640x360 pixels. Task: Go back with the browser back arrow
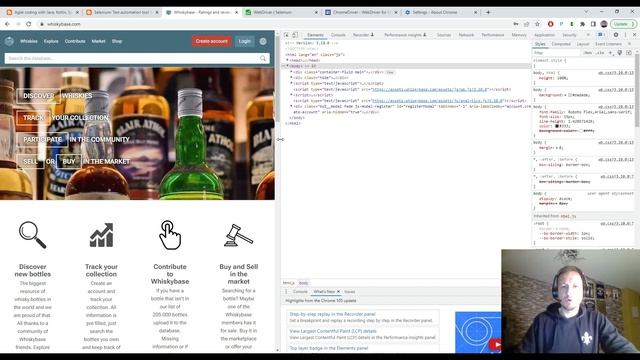7,24
